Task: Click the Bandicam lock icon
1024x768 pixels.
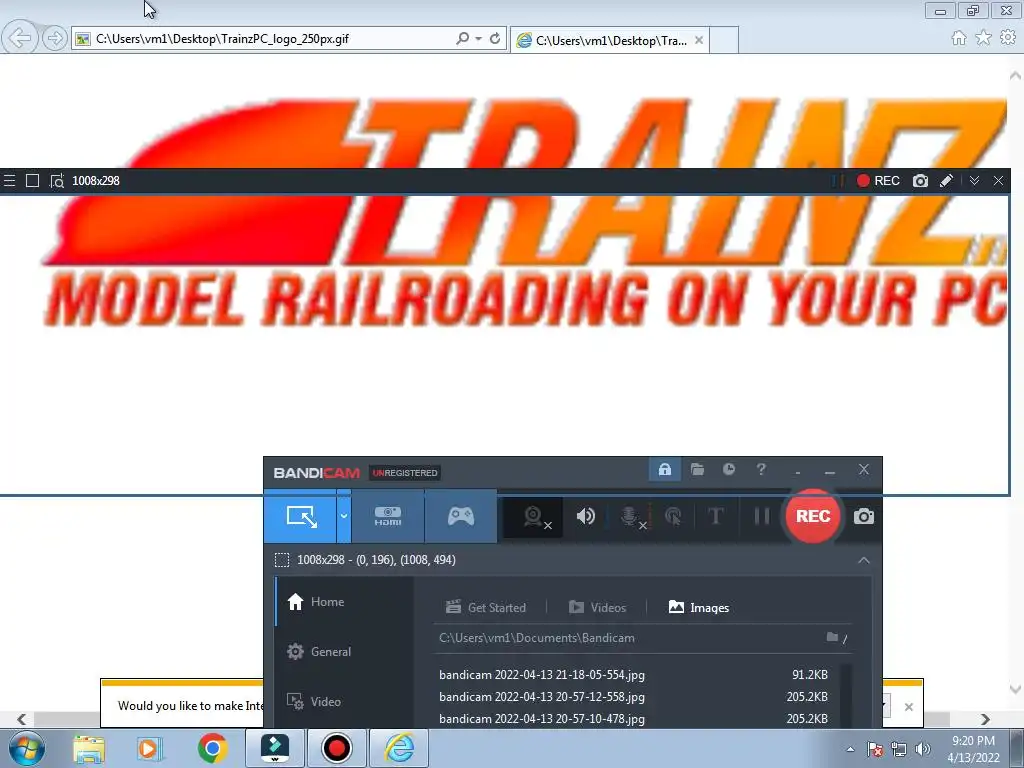Action: tap(665, 470)
